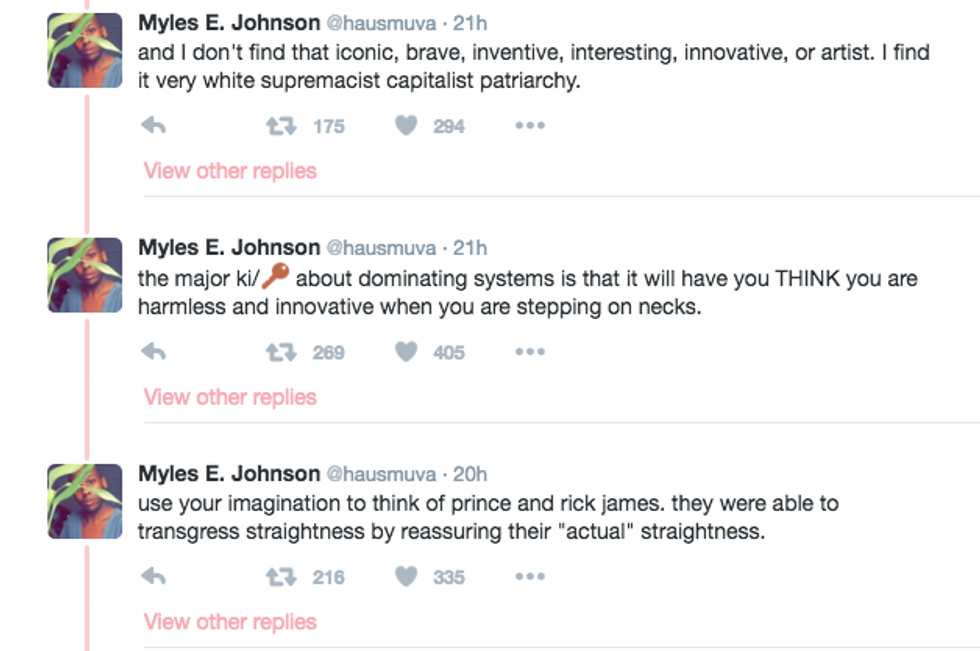This screenshot has height=651, width=980.
Task: Open more options on the dominating systems tweet
Action: [x=529, y=352]
